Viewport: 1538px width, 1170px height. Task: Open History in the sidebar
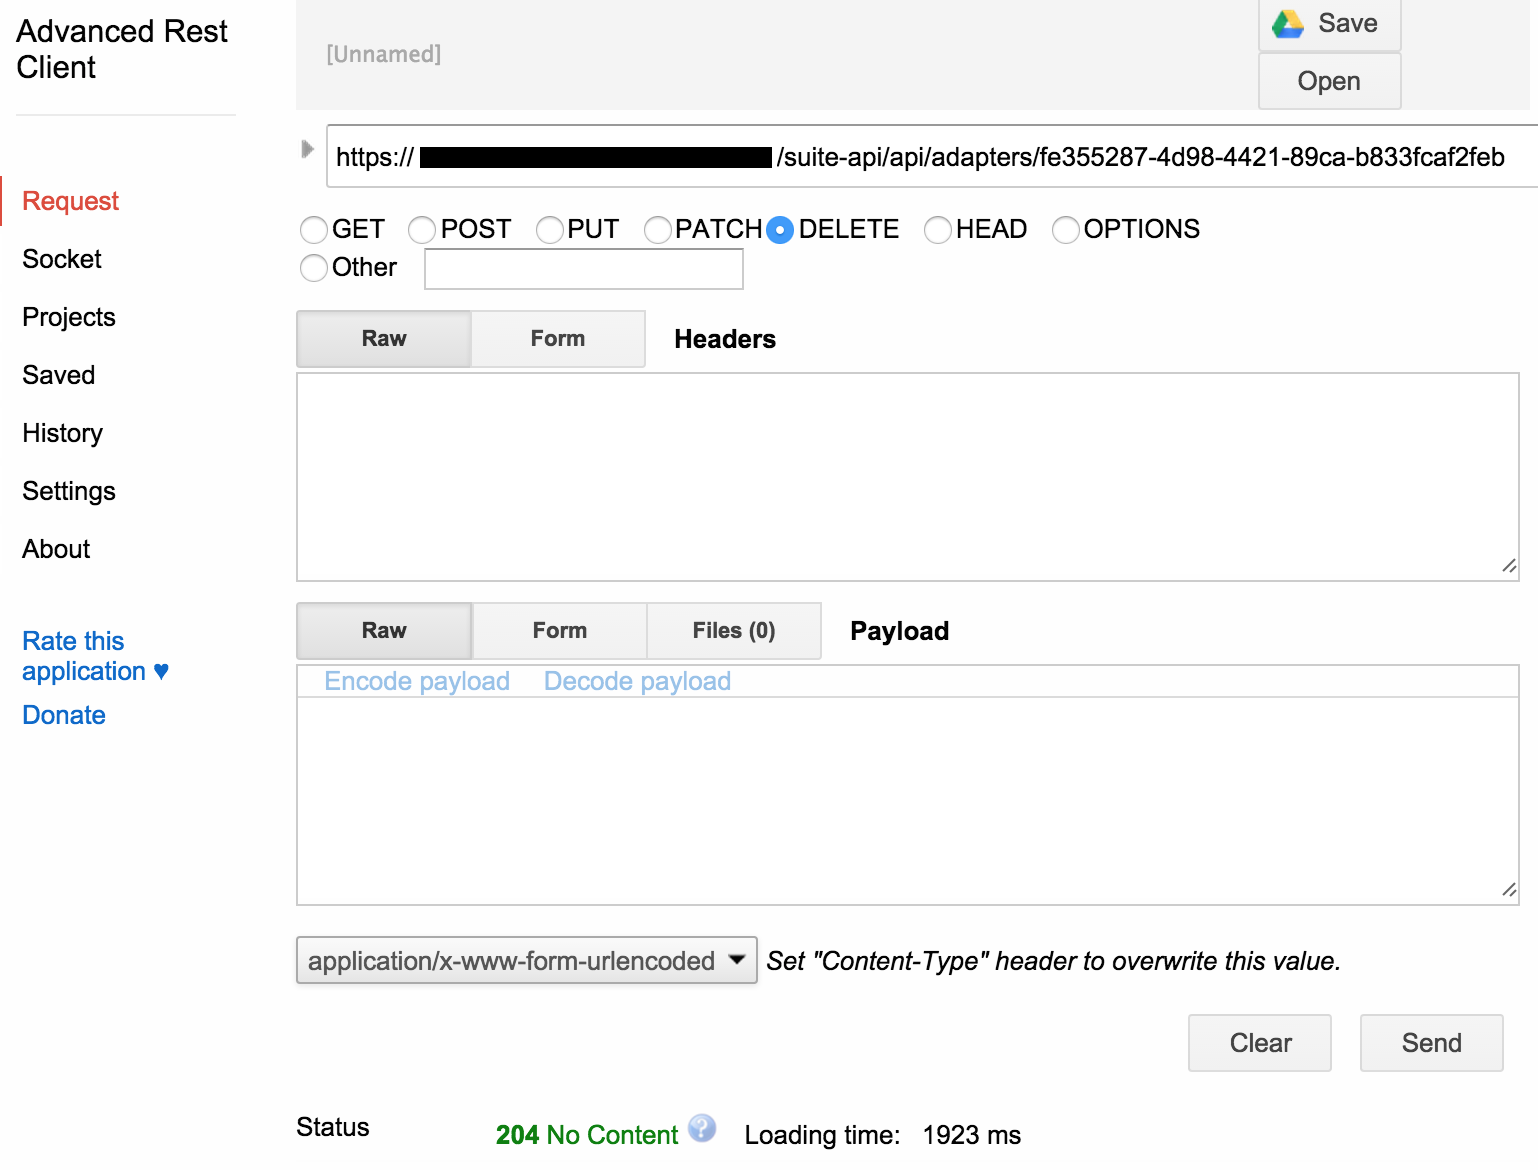click(x=62, y=433)
